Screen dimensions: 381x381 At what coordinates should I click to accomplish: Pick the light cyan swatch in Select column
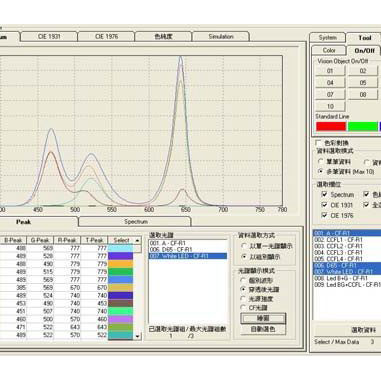click(120, 248)
